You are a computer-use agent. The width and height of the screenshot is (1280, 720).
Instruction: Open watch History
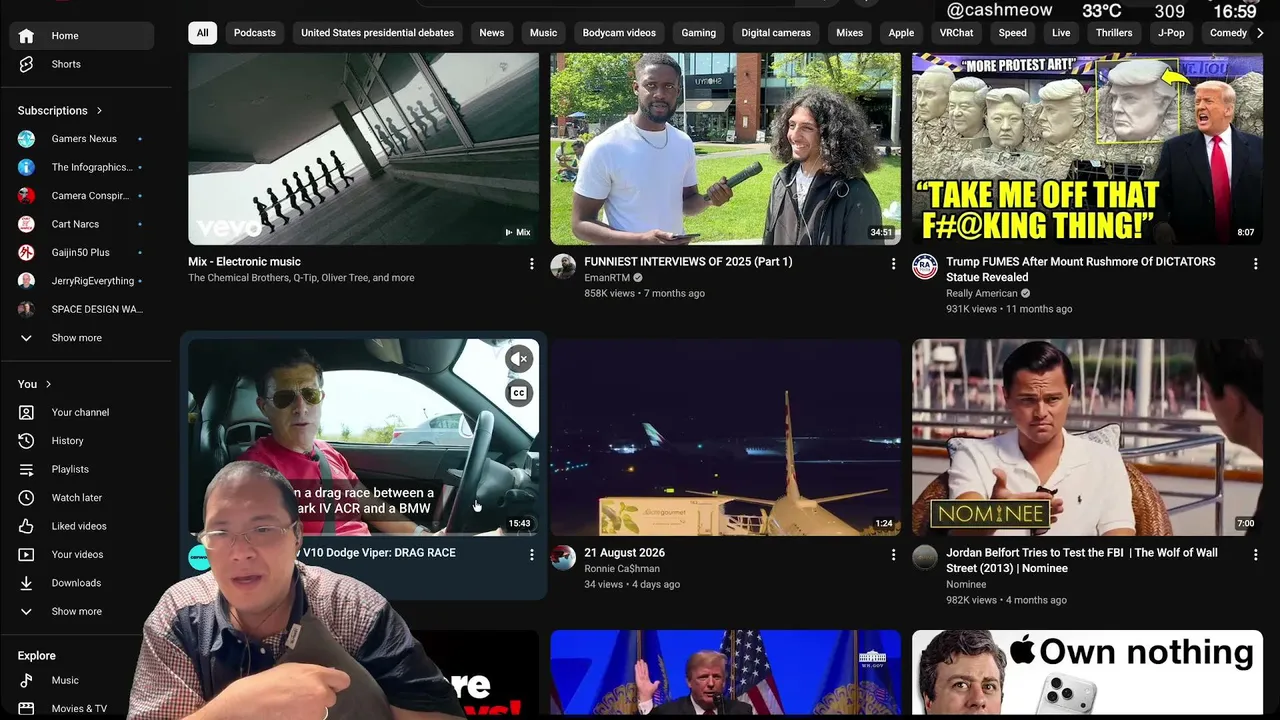click(82, 441)
